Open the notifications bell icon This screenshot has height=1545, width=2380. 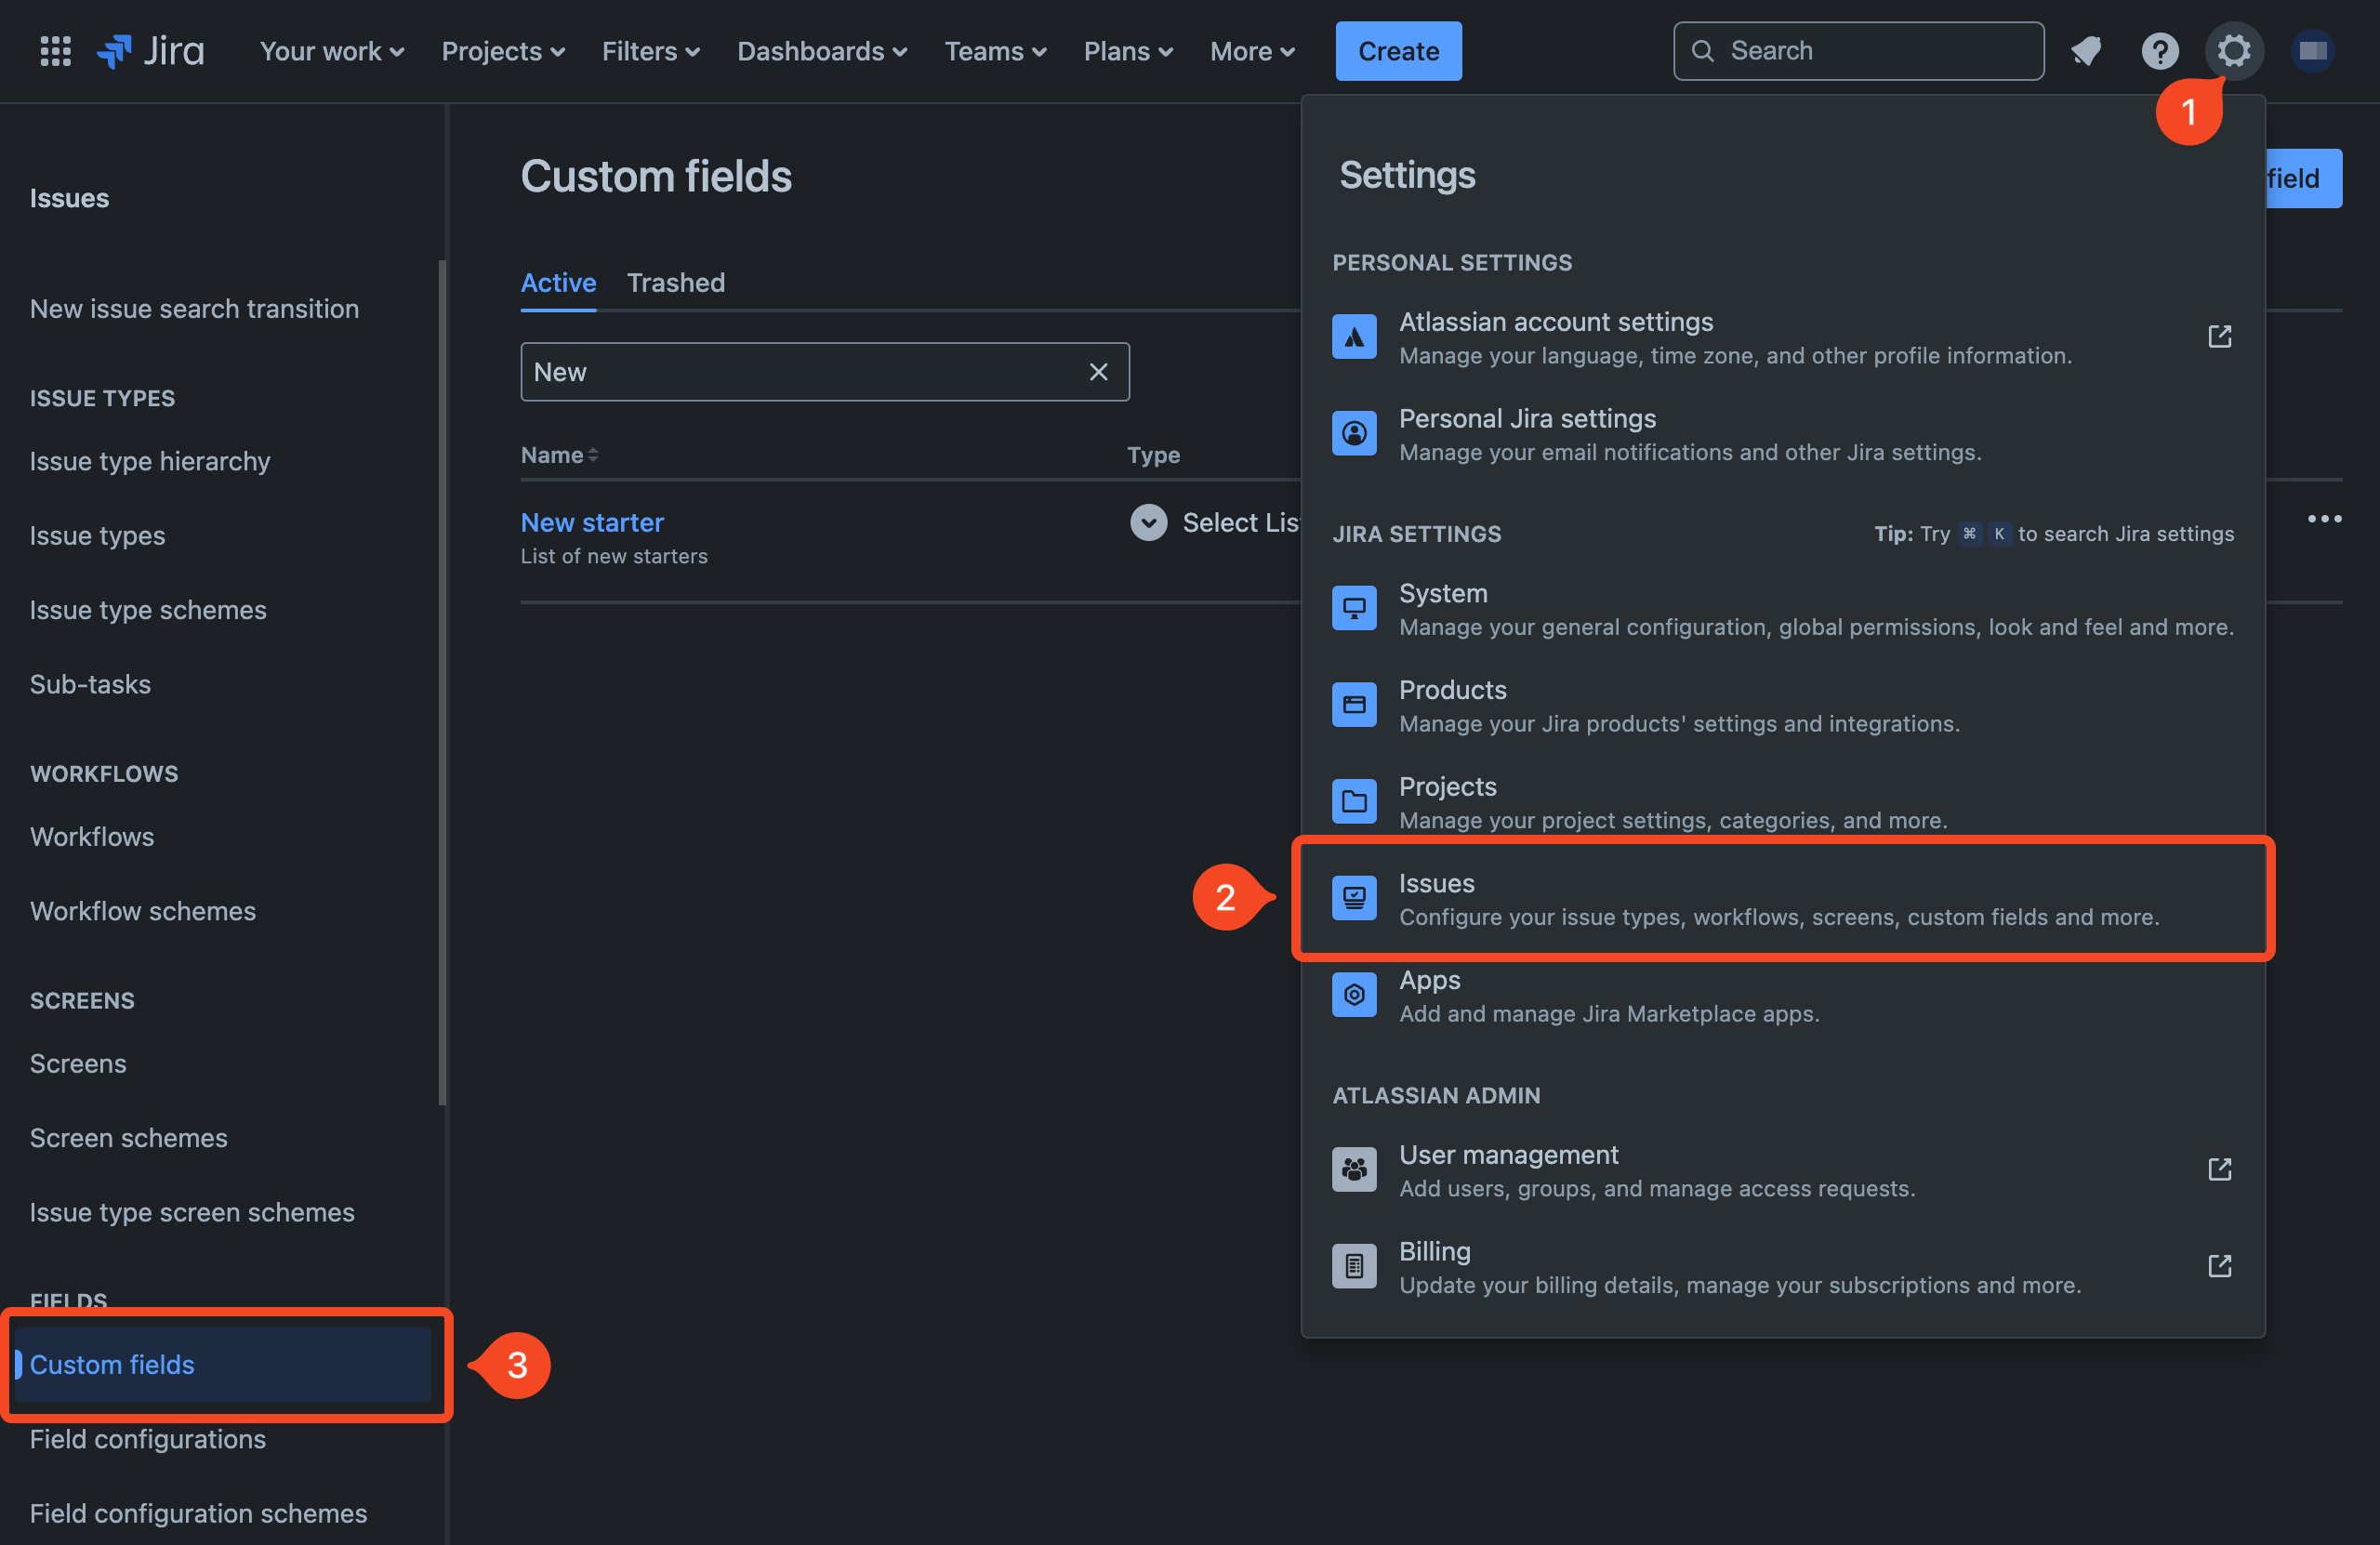click(x=2086, y=51)
